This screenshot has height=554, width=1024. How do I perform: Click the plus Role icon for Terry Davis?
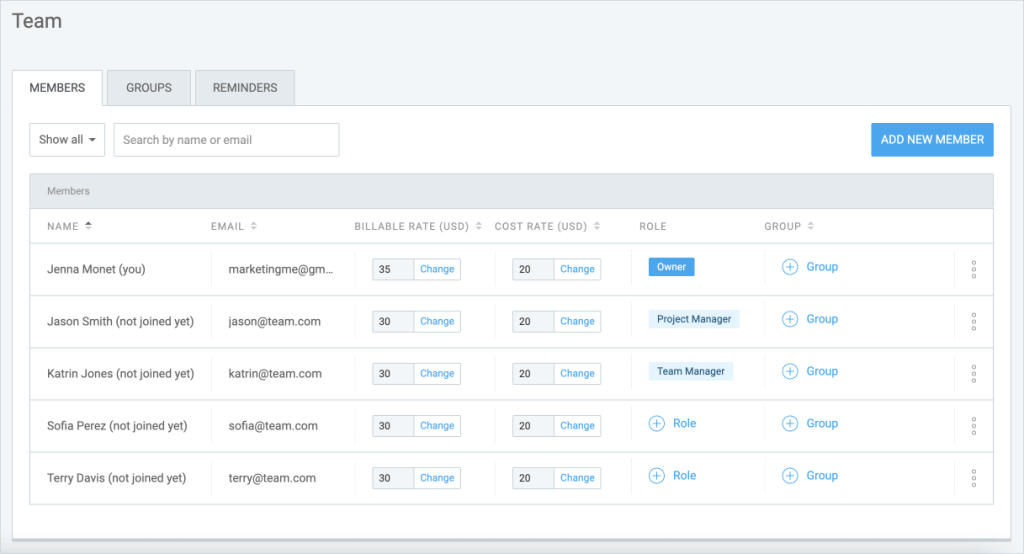(656, 476)
